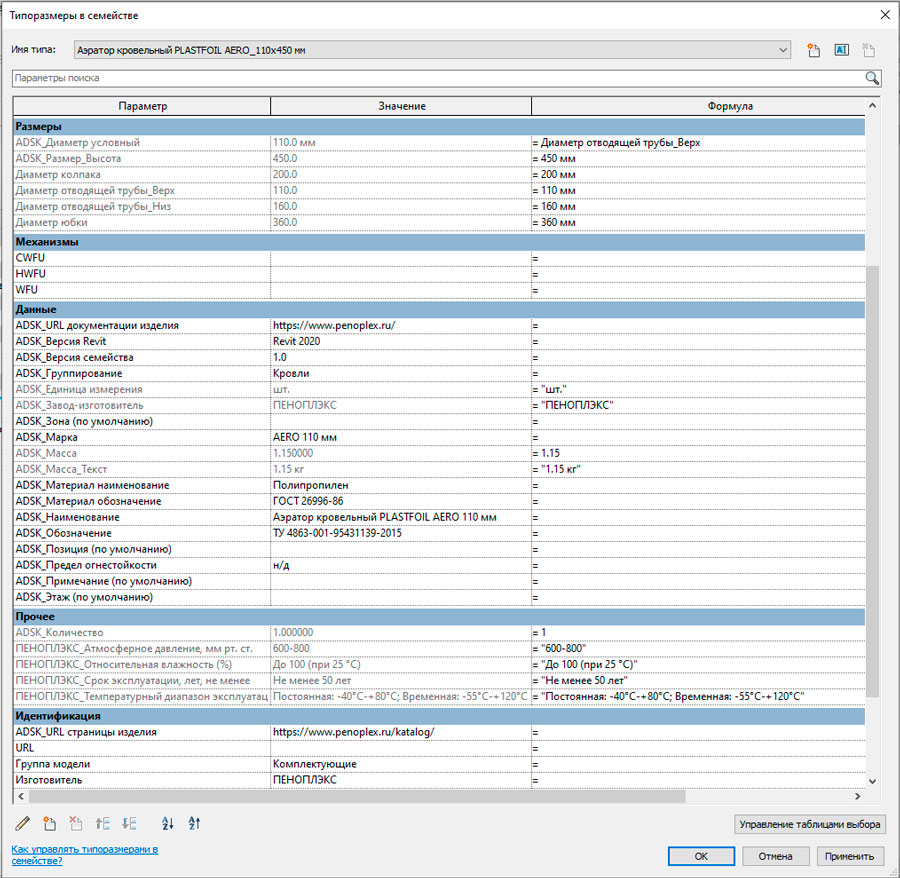Image resolution: width=900 pixels, height=878 pixels.
Task: Click the vertical scrollbar down arrow
Action: coord(872,781)
